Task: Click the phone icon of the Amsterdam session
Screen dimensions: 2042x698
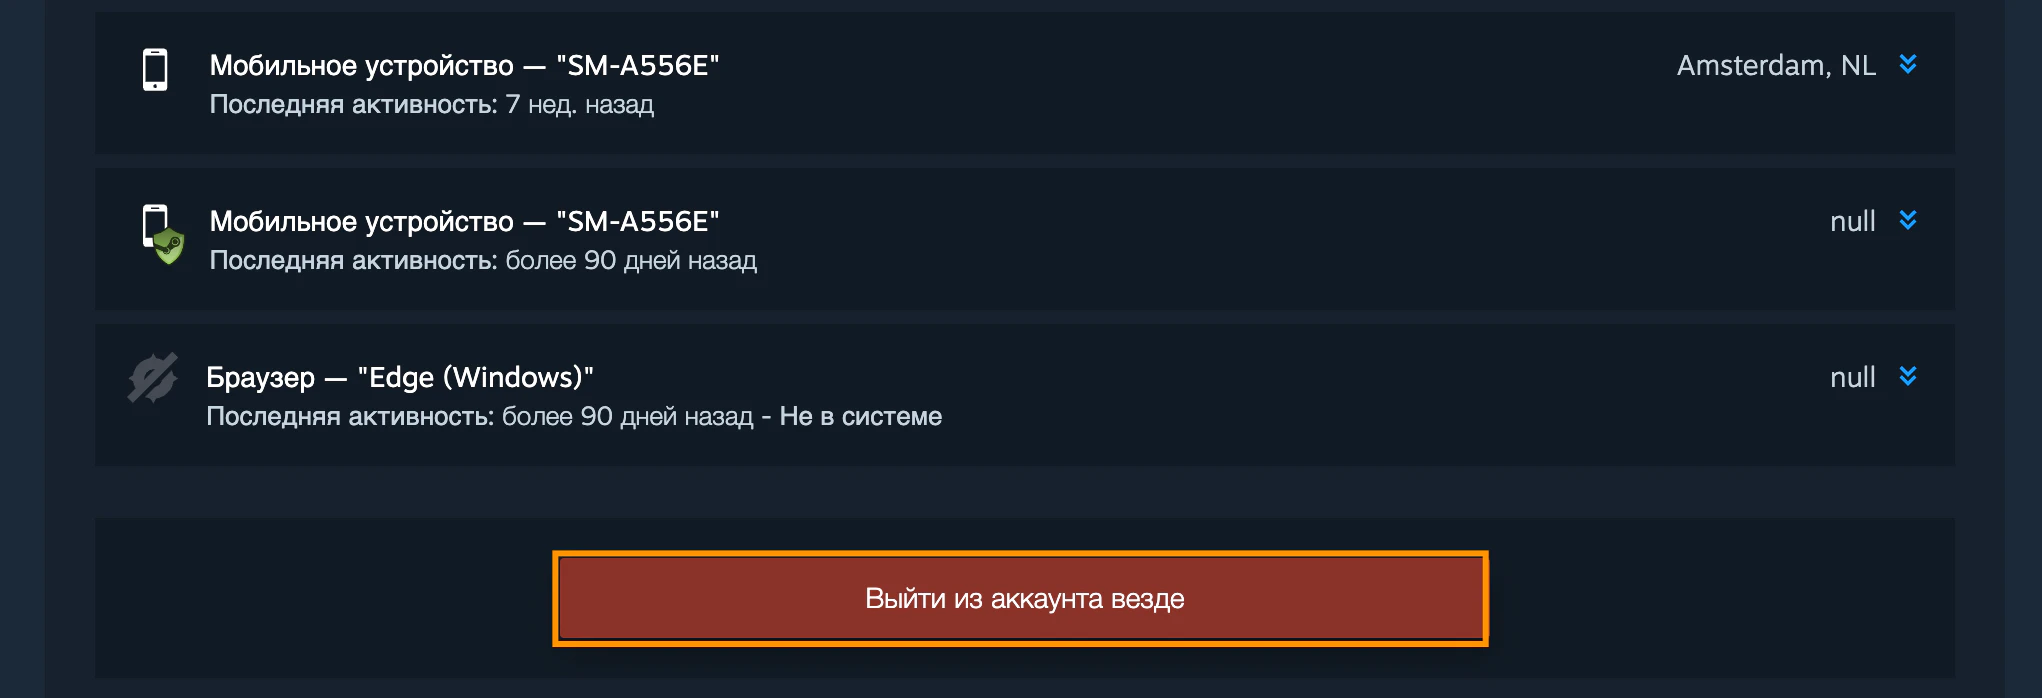Action: pyautogui.click(x=155, y=70)
